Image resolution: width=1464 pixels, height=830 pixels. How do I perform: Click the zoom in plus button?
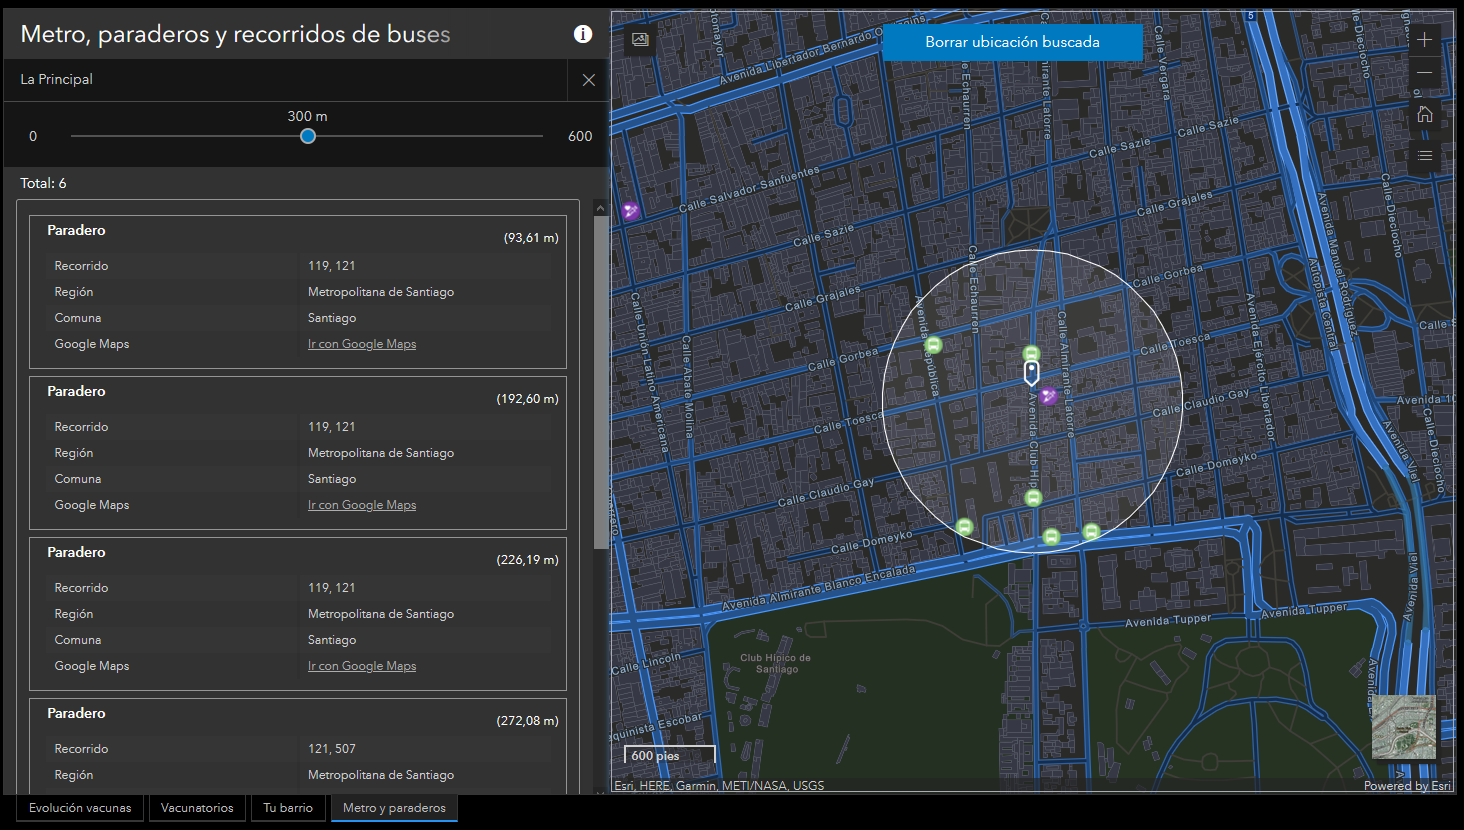click(x=1425, y=40)
